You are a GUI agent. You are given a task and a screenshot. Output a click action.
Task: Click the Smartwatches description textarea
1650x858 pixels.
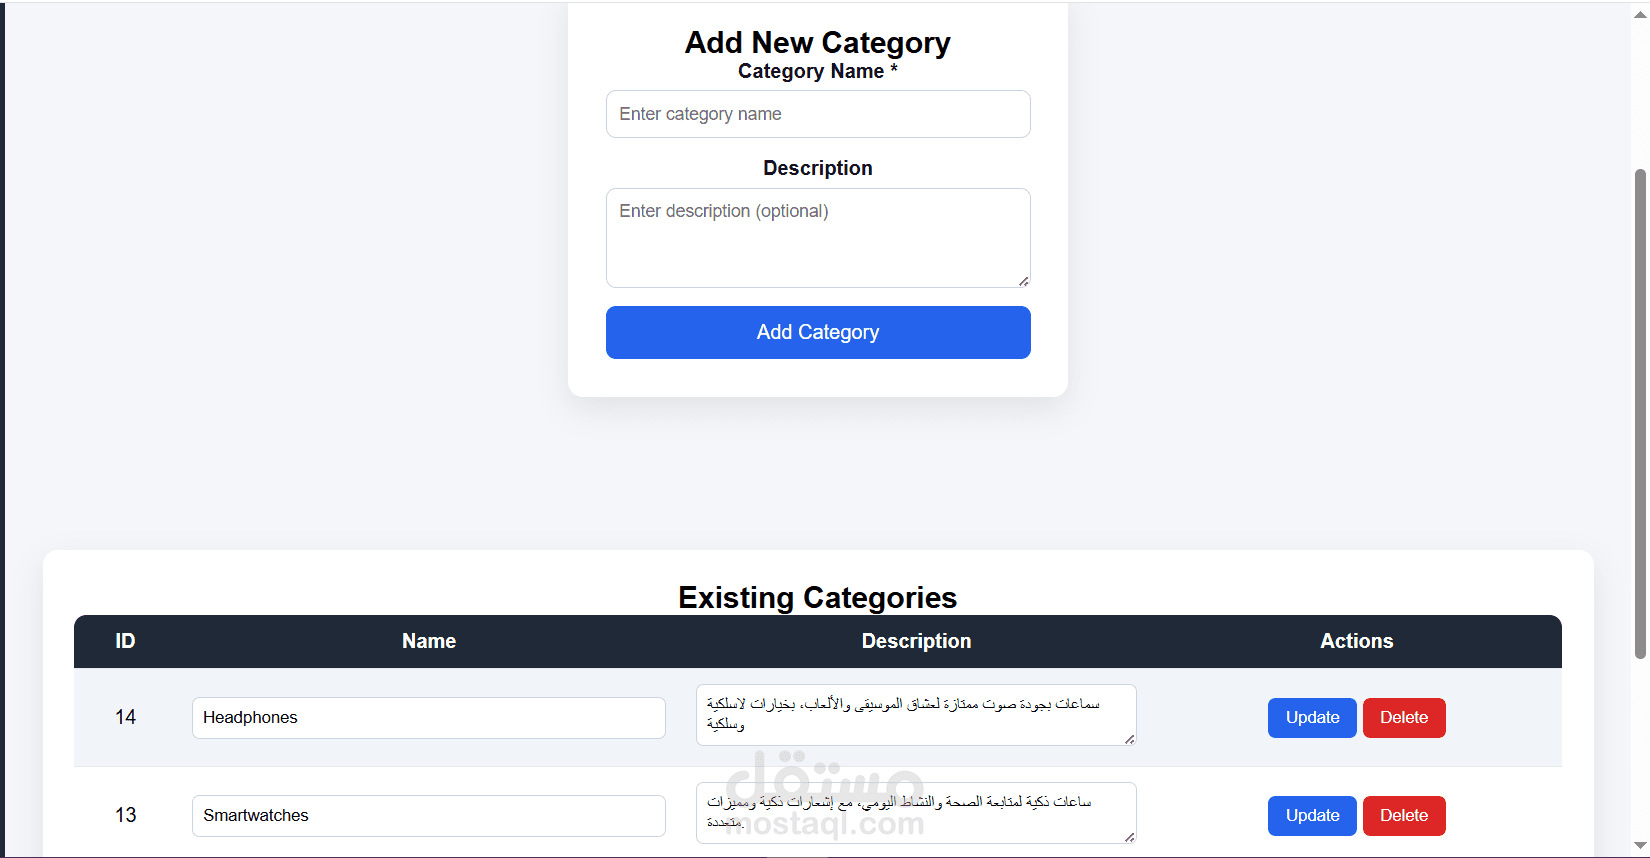pos(915,813)
